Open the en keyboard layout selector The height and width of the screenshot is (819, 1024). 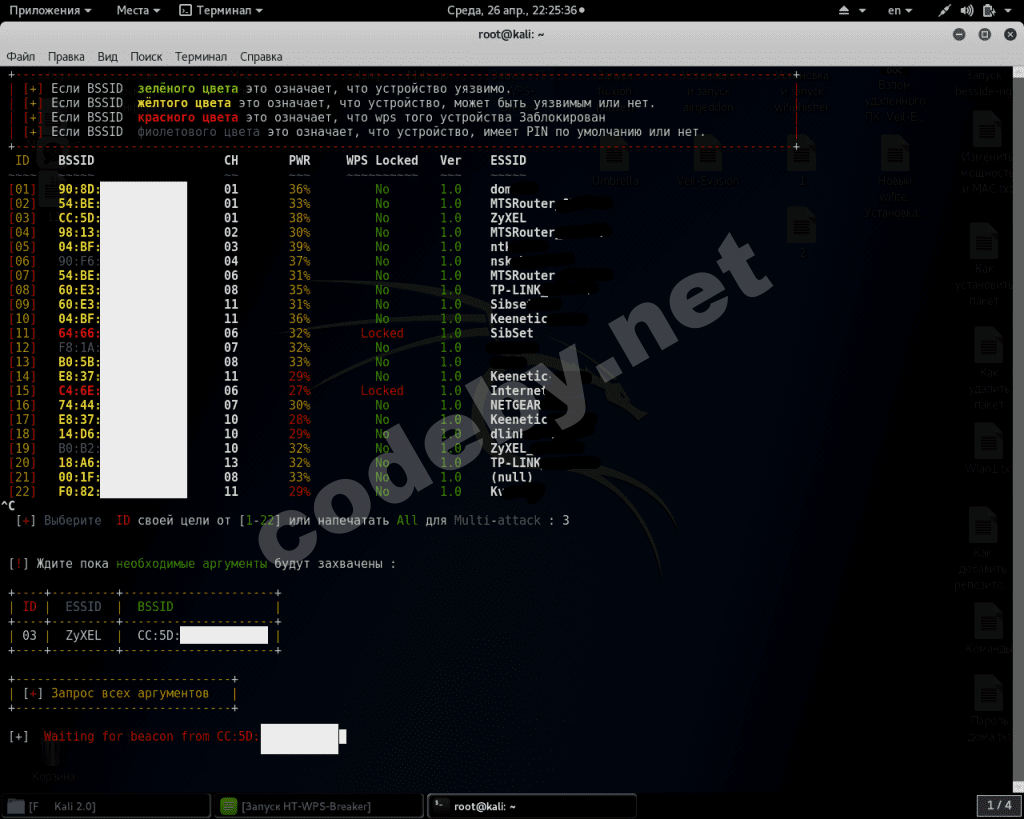pos(900,10)
